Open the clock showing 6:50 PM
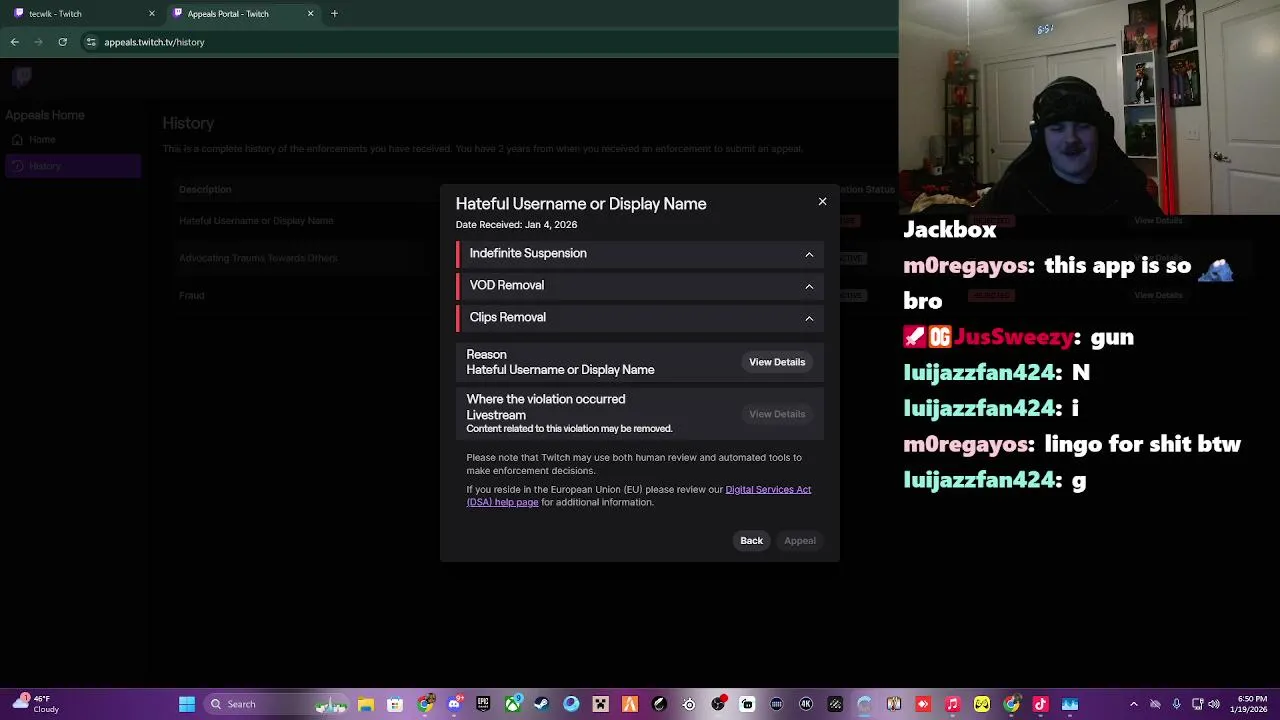 [1251, 704]
